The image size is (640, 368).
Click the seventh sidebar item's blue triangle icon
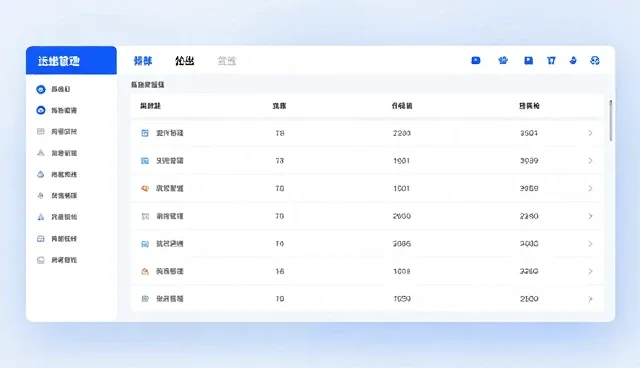[x=40, y=217]
